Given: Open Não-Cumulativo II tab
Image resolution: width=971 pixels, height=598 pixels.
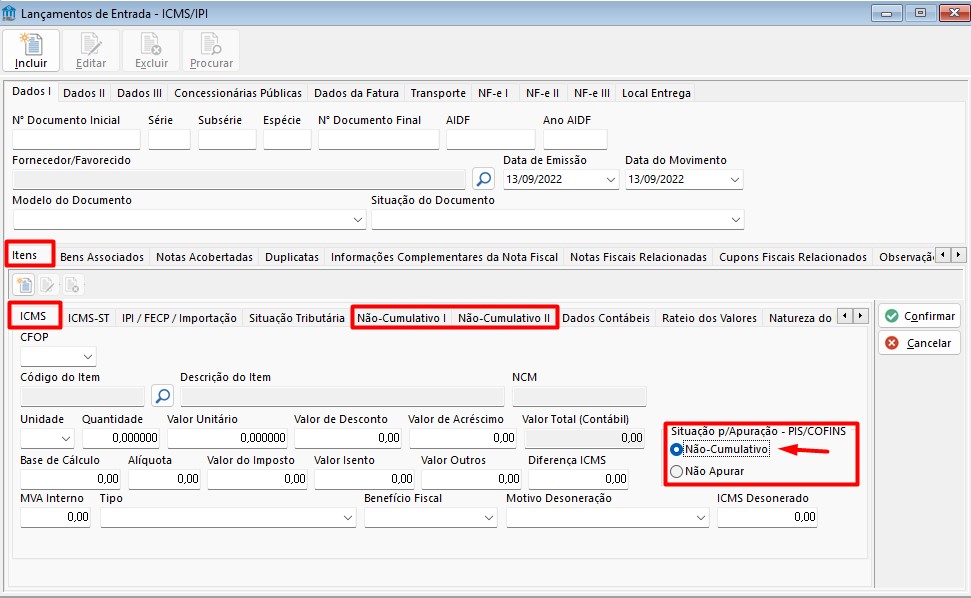Looking at the screenshot, I should pyautogui.click(x=504, y=318).
